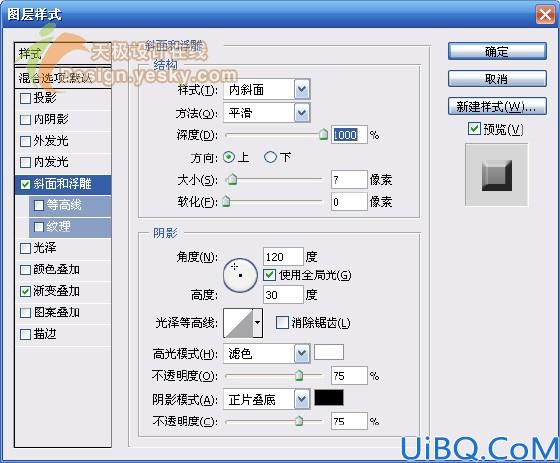The image size is (560, 463).
Task: Click the 大小 value field showing 7
Action: coord(349,179)
